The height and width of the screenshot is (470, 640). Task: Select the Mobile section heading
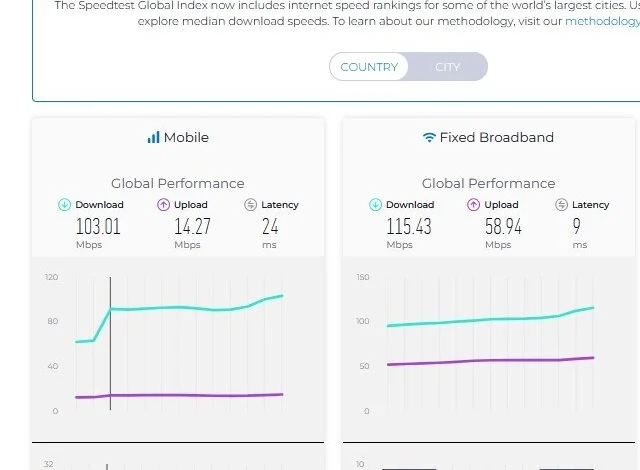point(186,137)
